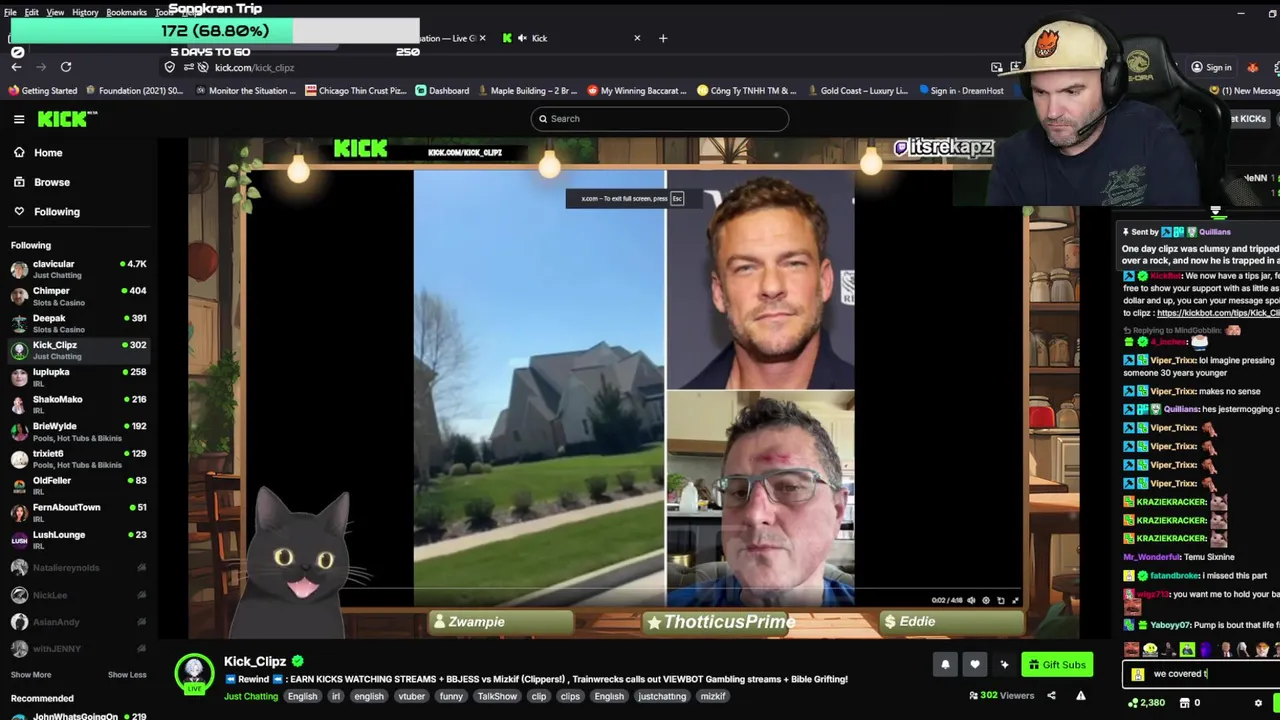
Task: Select luplupka channel in sidebar
Action: 78,377
